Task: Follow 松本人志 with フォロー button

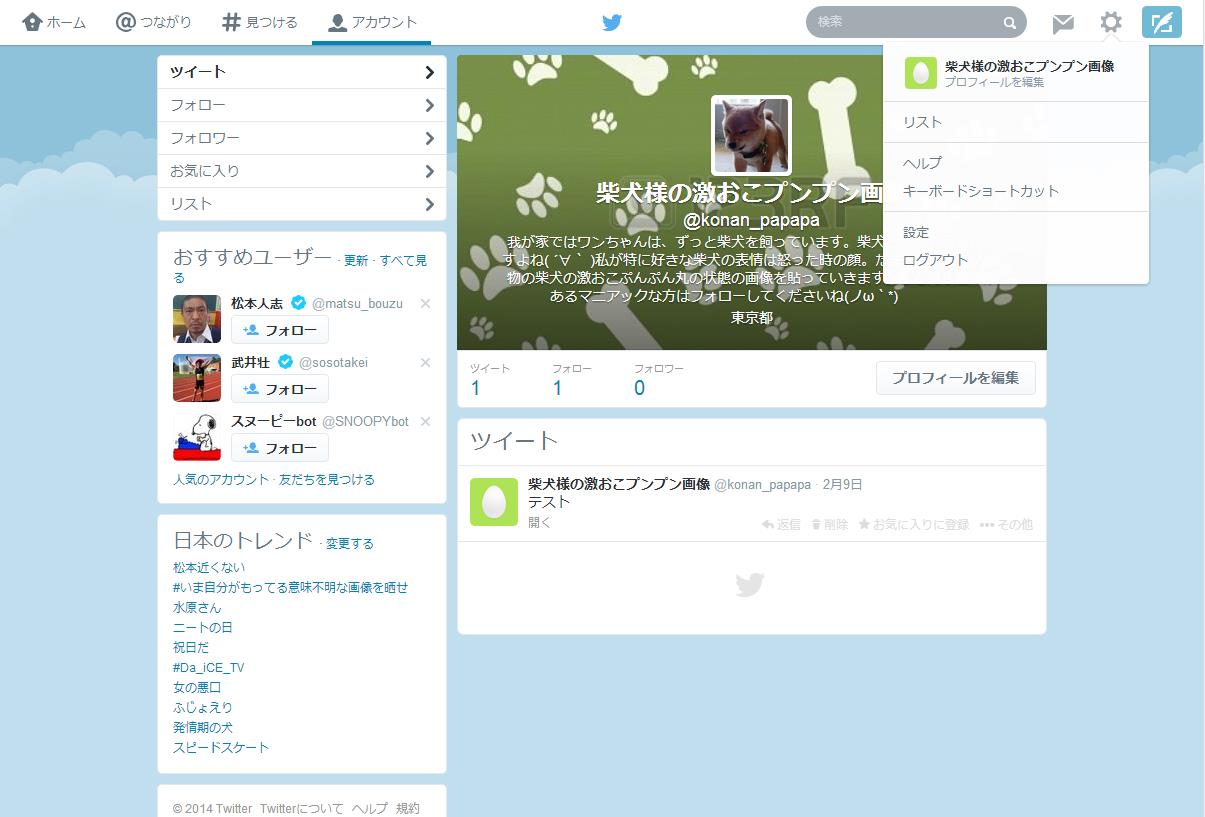Action: pos(280,330)
